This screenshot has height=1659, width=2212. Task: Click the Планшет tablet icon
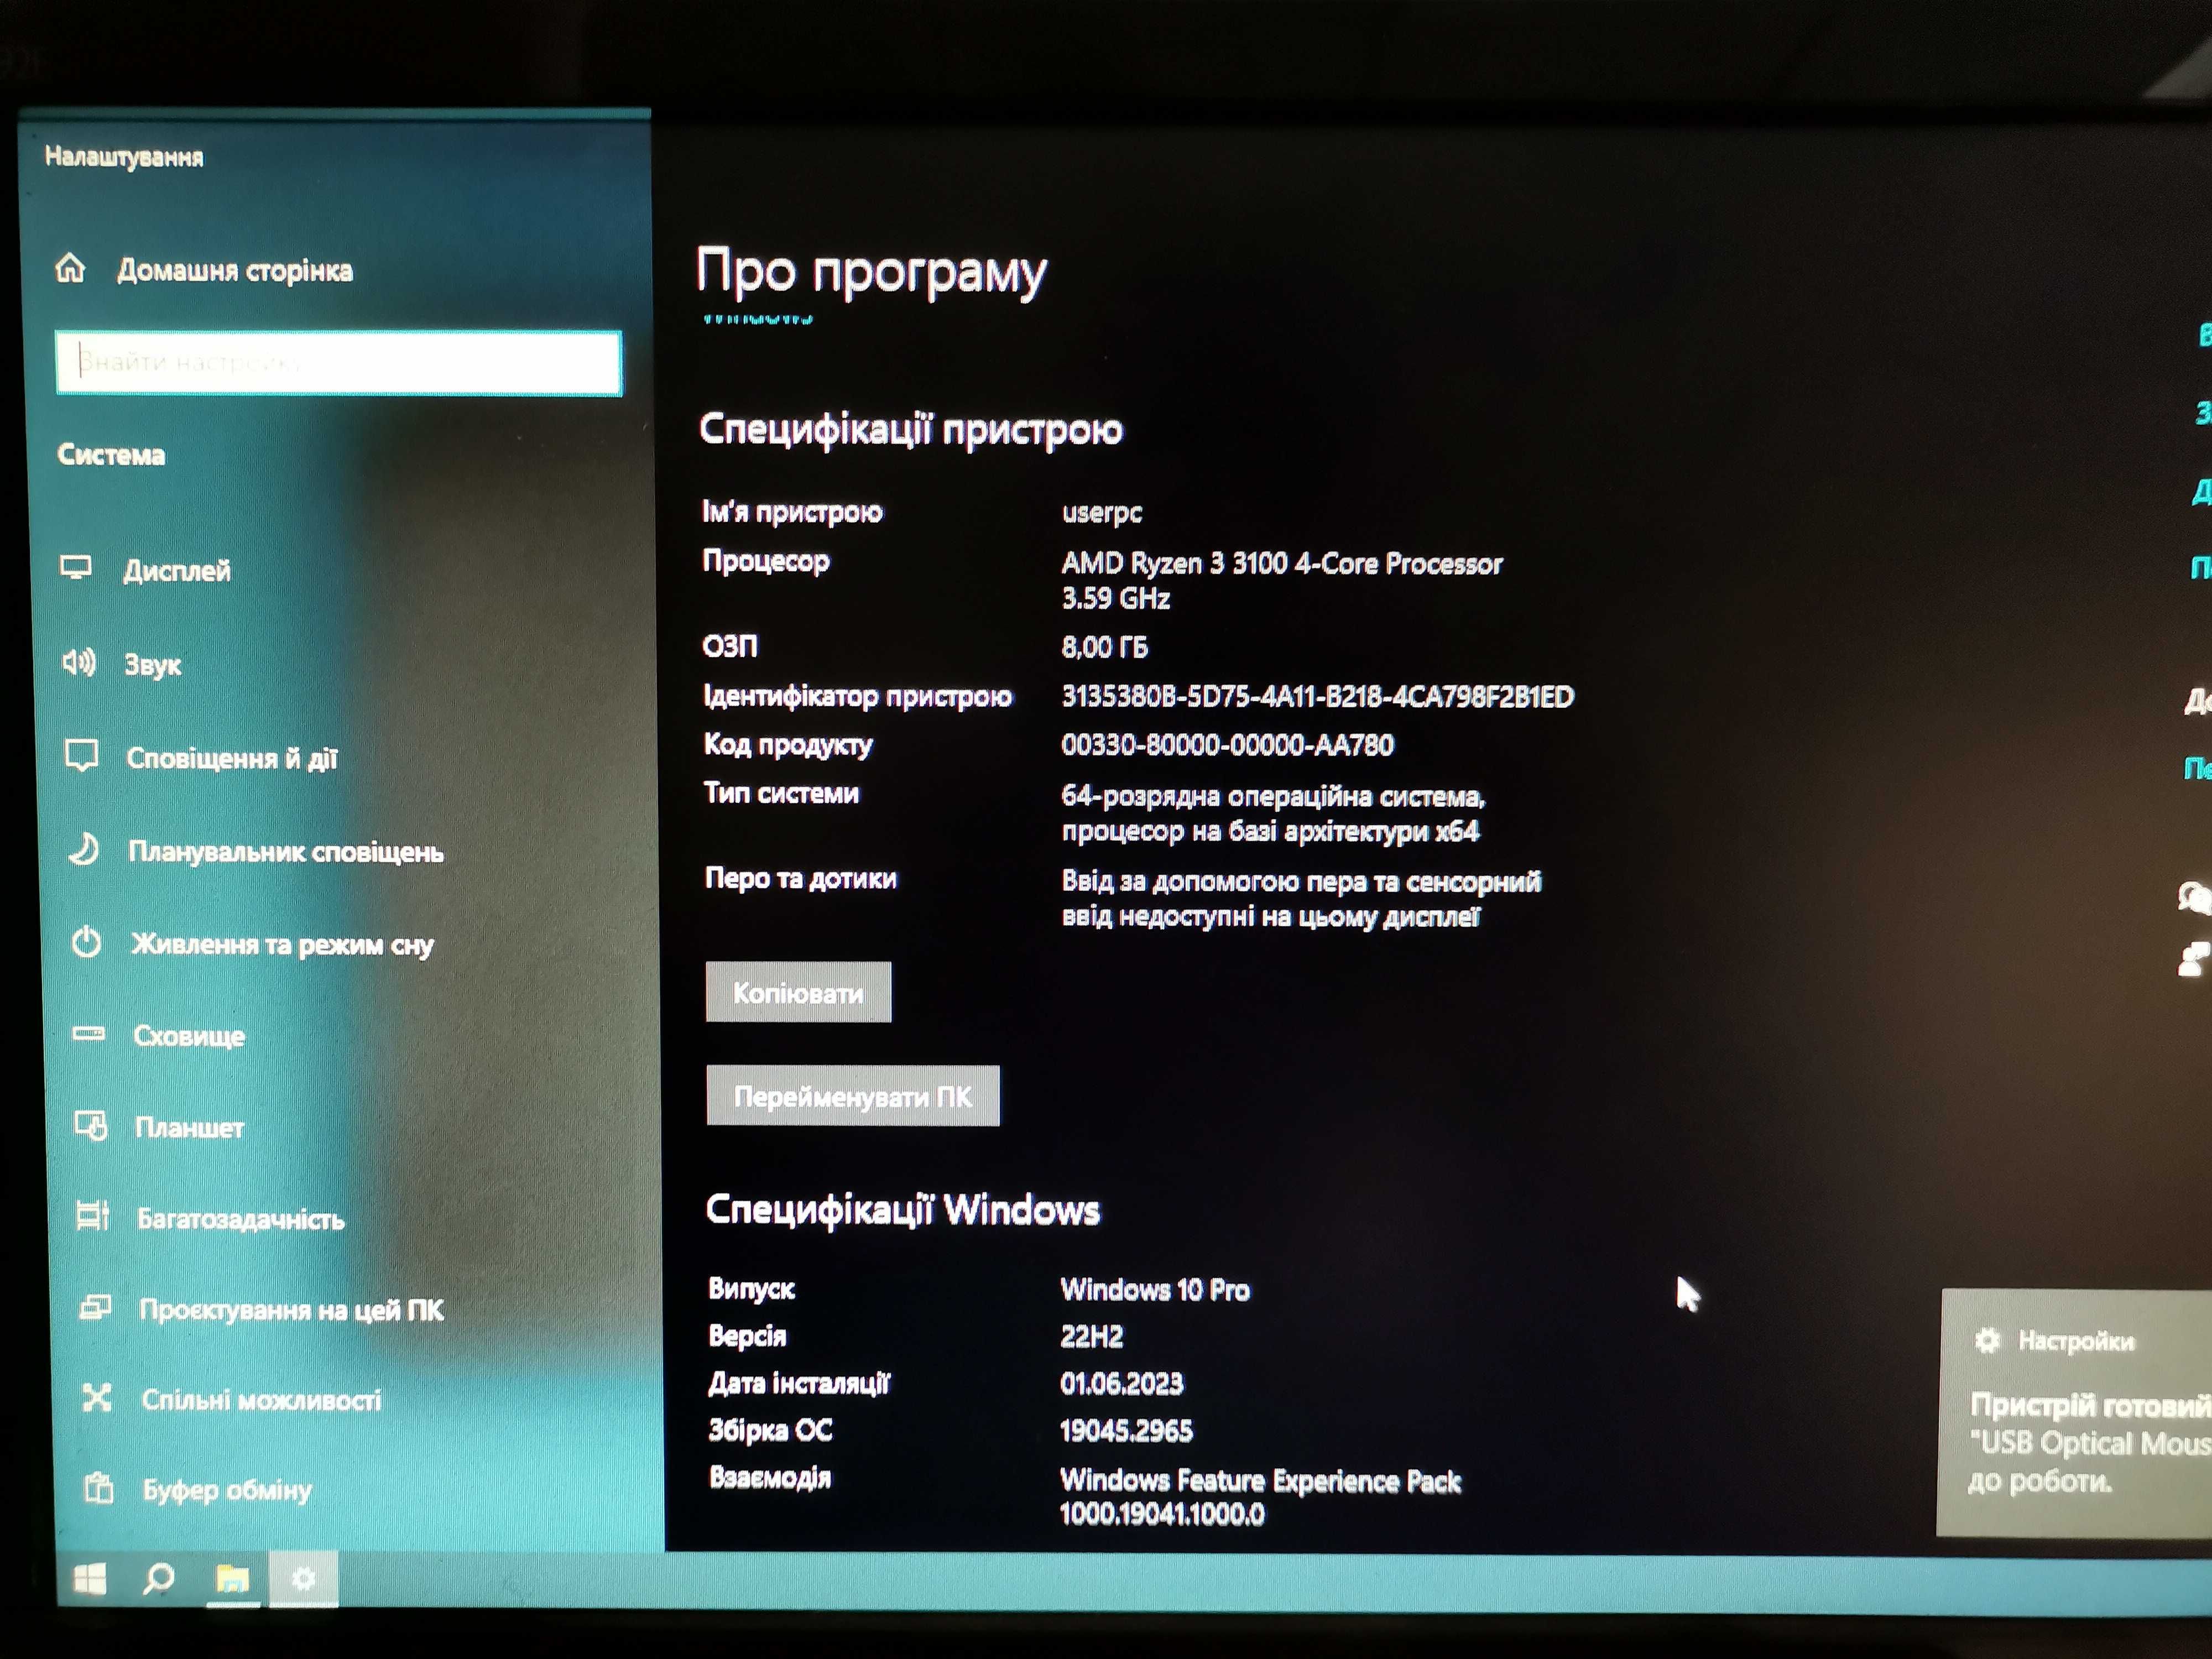[x=91, y=1126]
